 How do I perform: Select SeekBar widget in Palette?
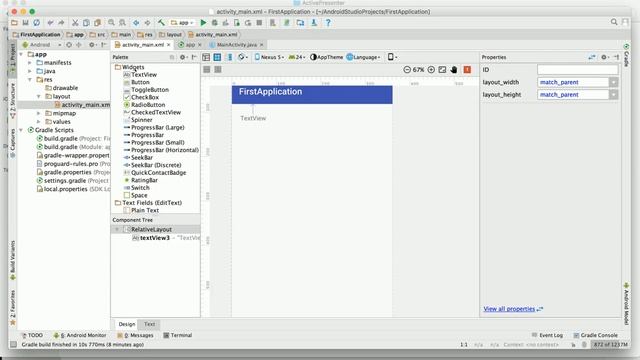[x=138, y=158]
